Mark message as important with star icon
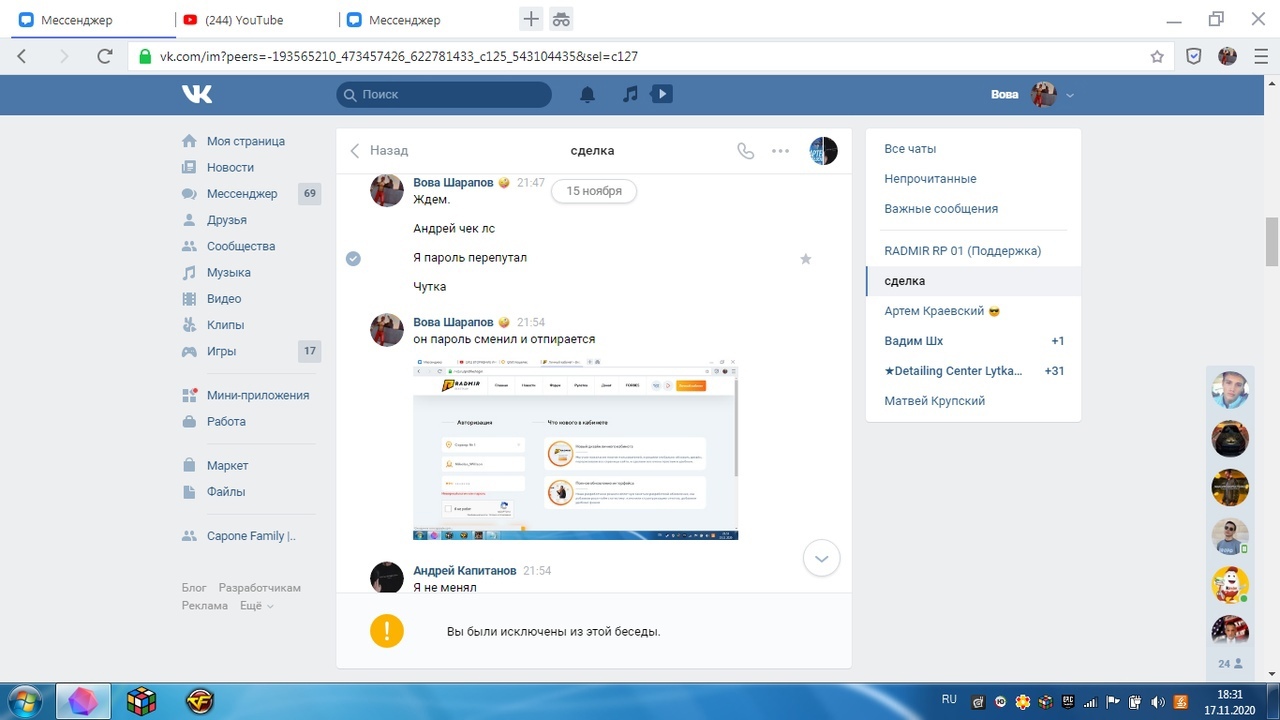This screenshot has width=1280, height=720. pos(806,259)
